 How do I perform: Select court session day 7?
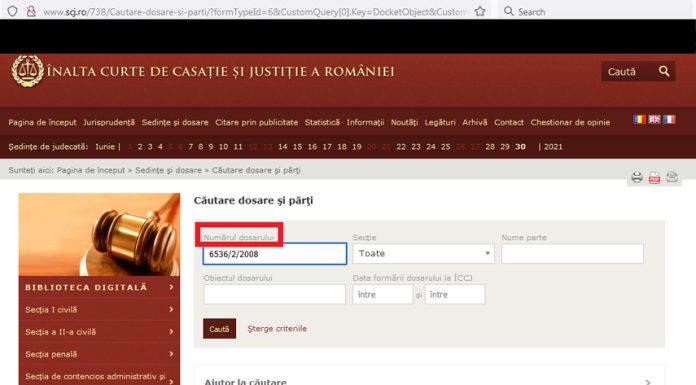pos(190,147)
